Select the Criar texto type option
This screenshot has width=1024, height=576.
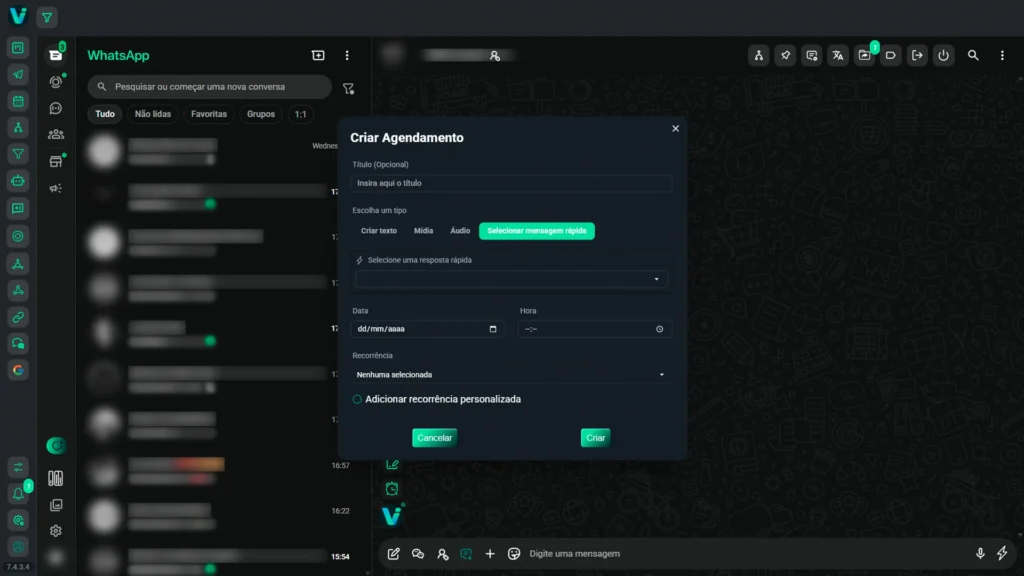(x=379, y=231)
